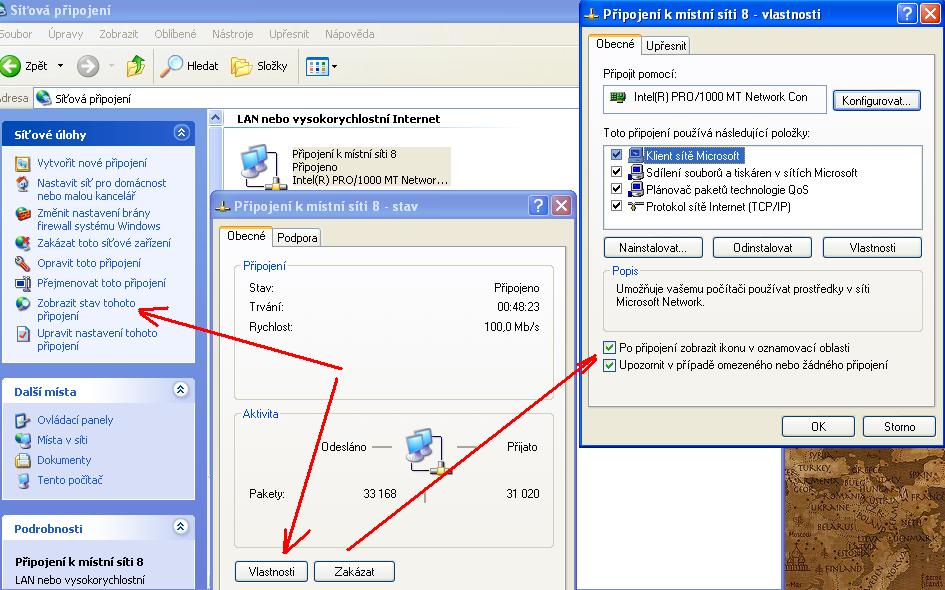Uncheck Sdílení souborů a tiskáren checkbox
The width and height of the screenshot is (945, 590).
pyautogui.click(x=616, y=172)
